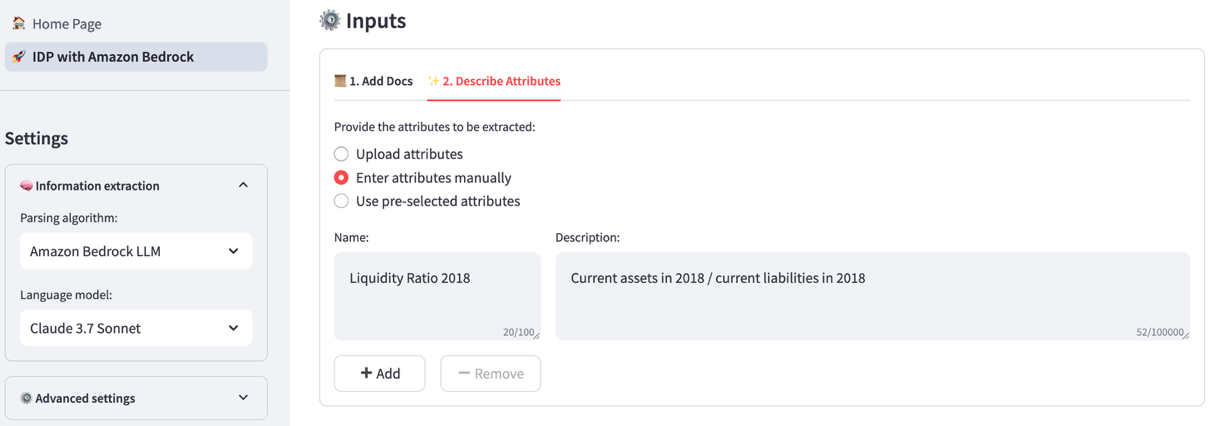This screenshot has height=426, width=1210.
Task: Click the brain icon next to Information extraction
Action: pyautogui.click(x=26, y=186)
